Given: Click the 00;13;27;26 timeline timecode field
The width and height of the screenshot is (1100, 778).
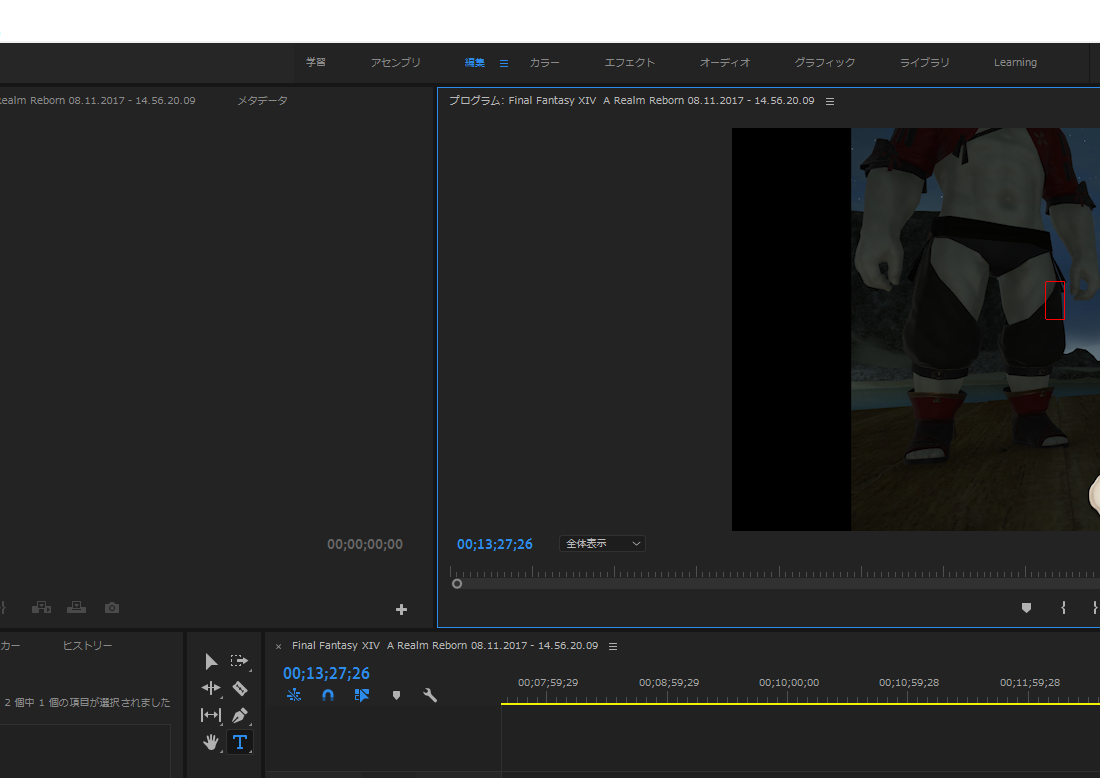Looking at the screenshot, I should pyautogui.click(x=325, y=673).
